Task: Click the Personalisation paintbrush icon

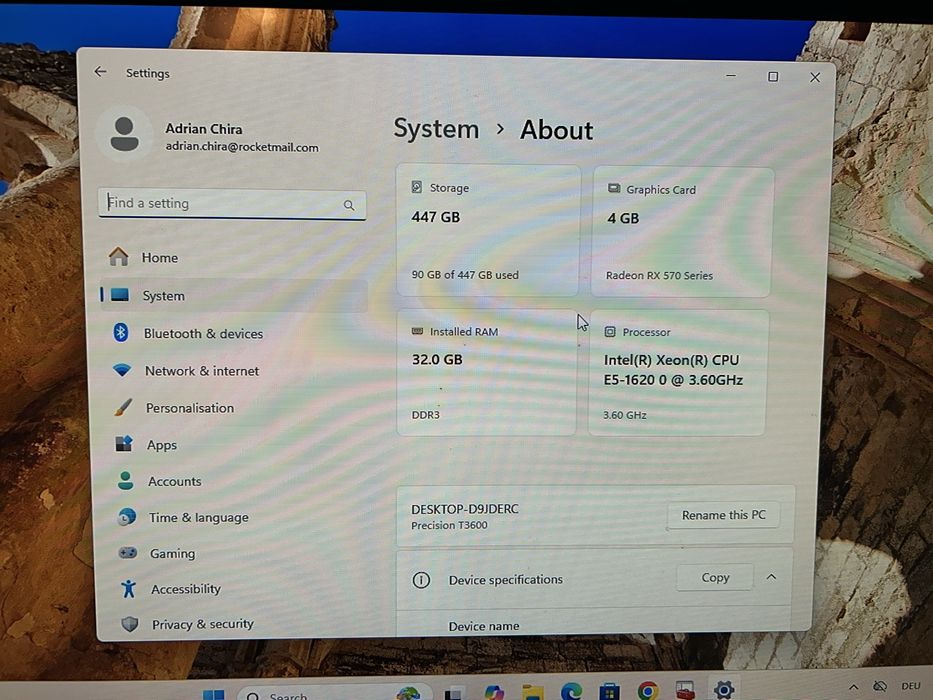Action: (x=123, y=407)
